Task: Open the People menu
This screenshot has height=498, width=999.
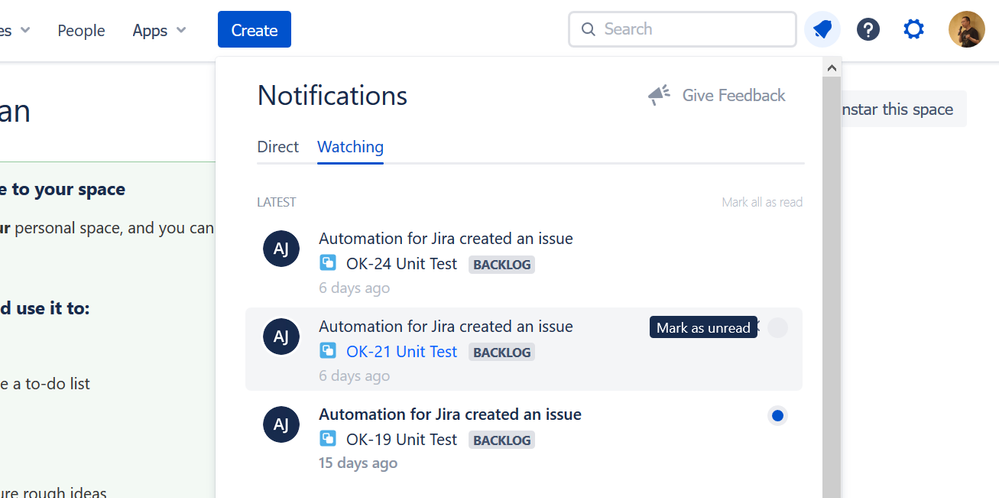Action: pos(81,30)
